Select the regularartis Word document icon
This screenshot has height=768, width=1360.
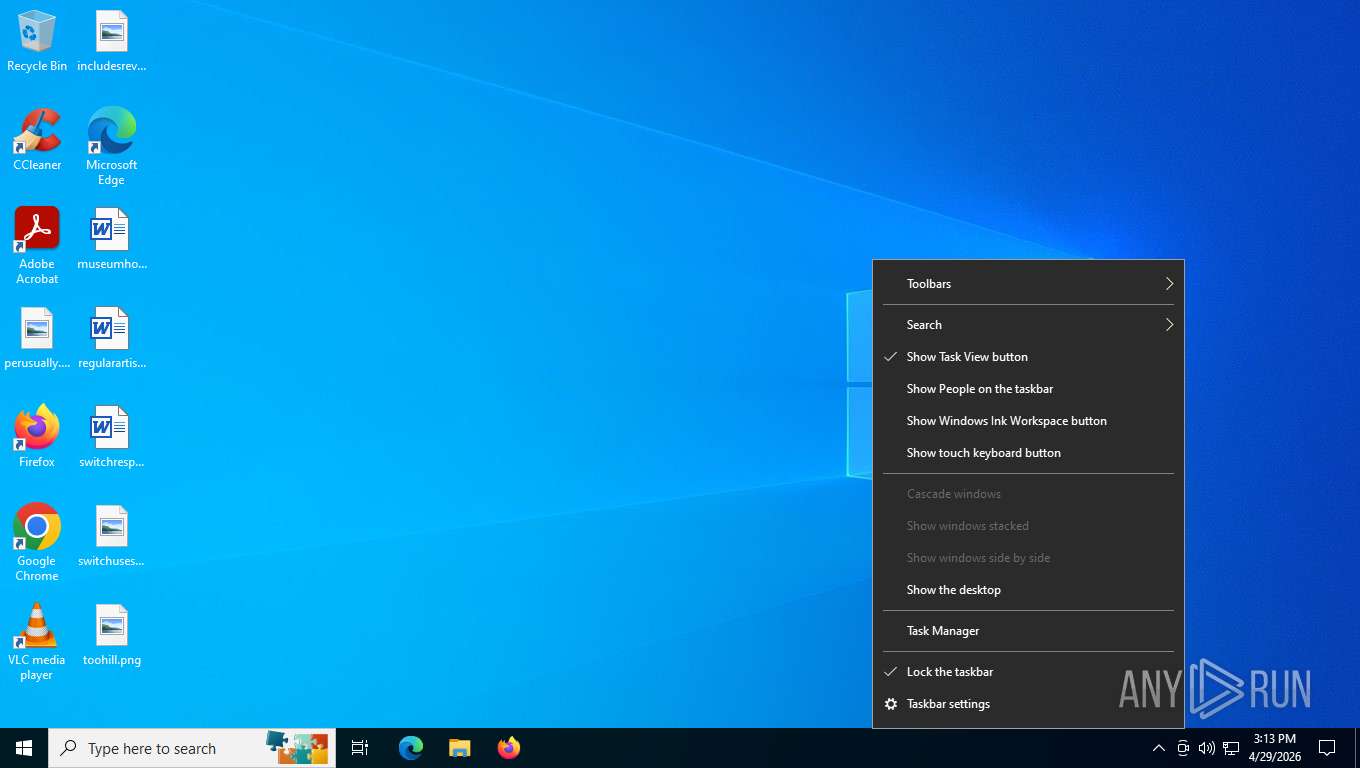tap(112, 337)
